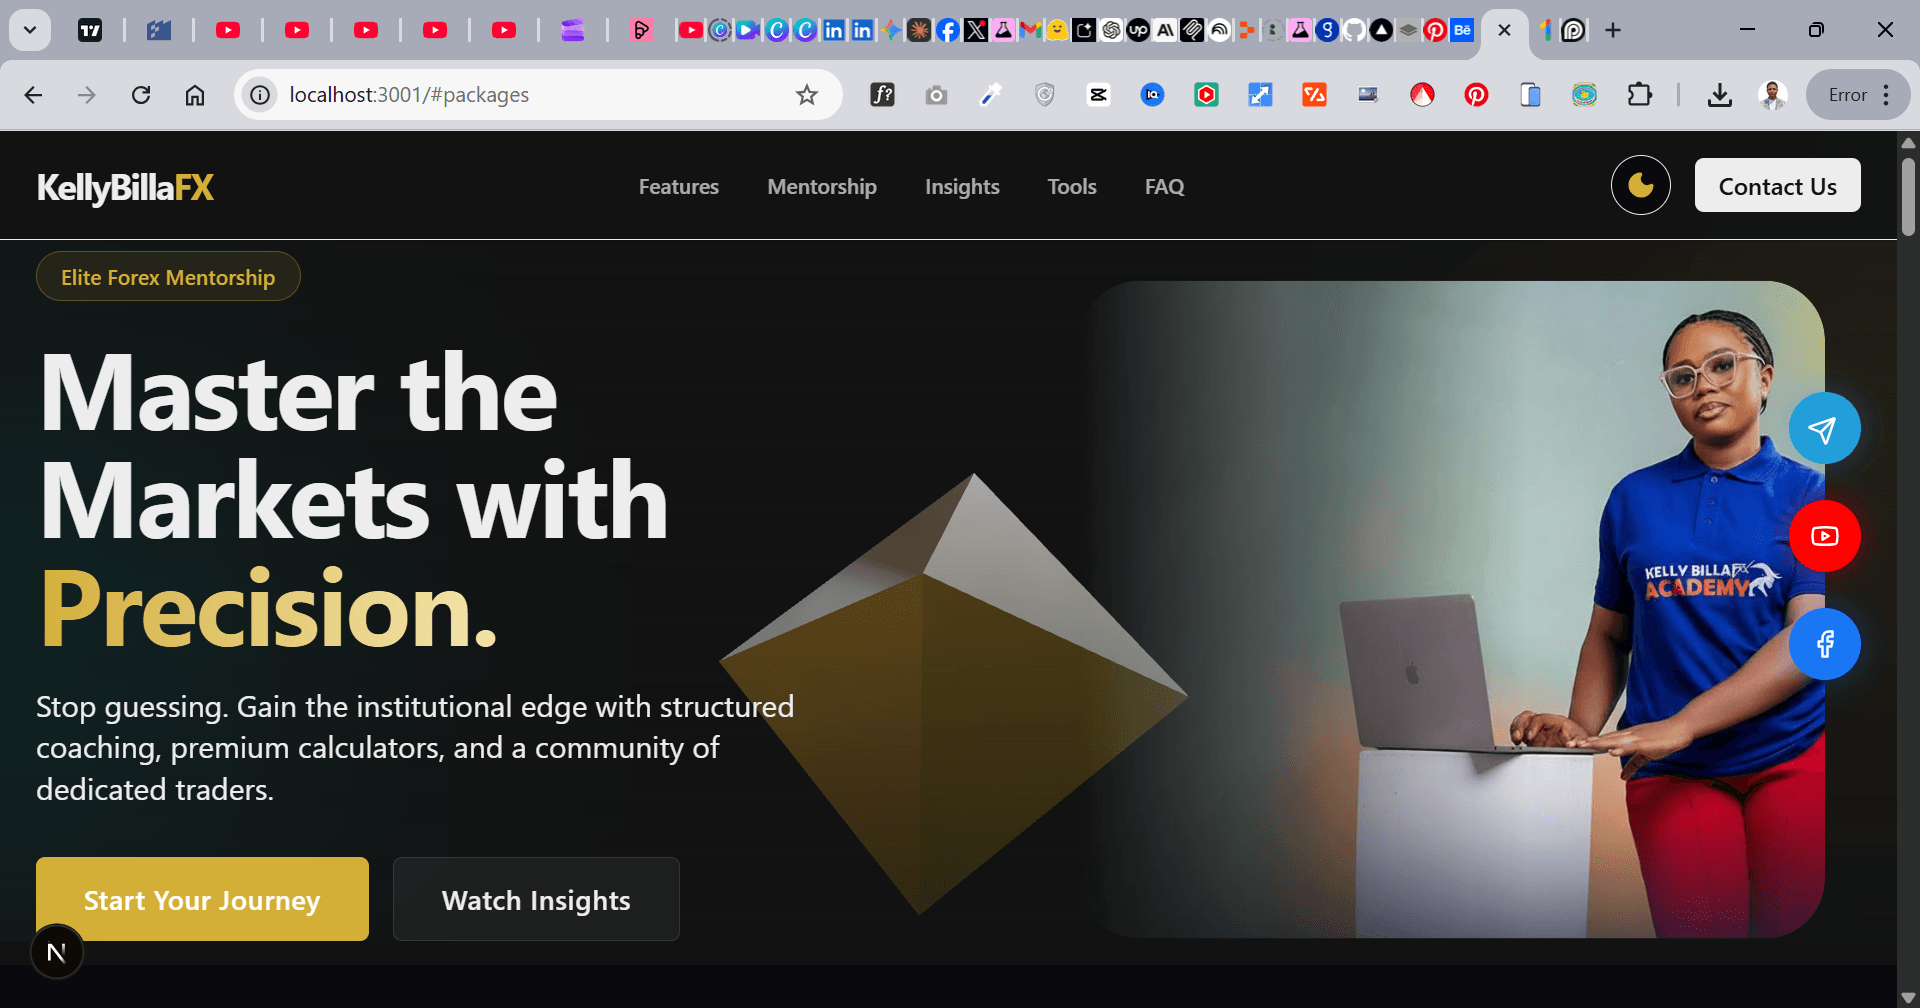
Task: Click the KellyBillaFX logo
Action: (x=126, y=187)
